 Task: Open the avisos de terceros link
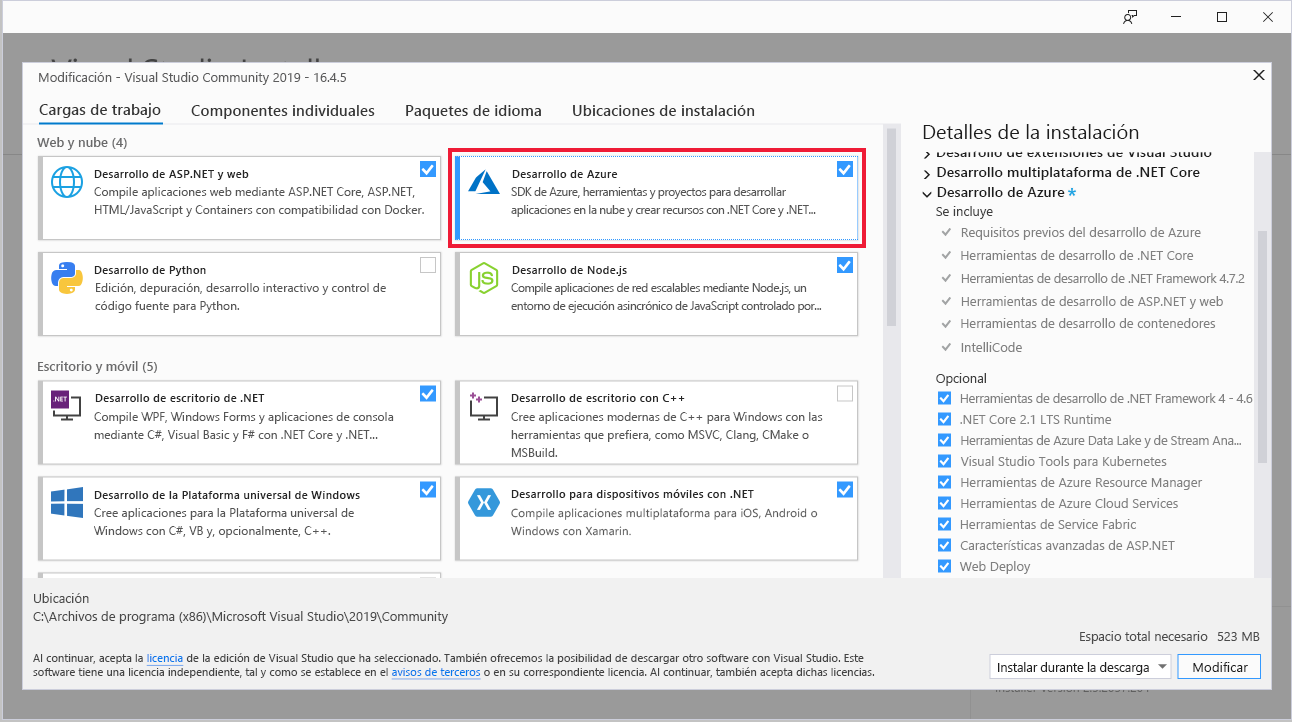436,673
